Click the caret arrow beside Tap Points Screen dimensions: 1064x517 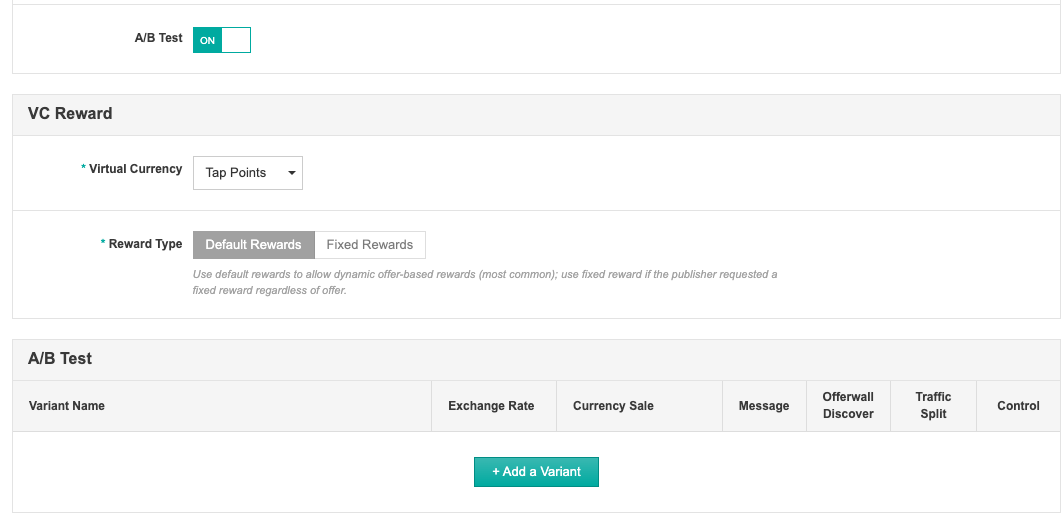pos(291,173)
